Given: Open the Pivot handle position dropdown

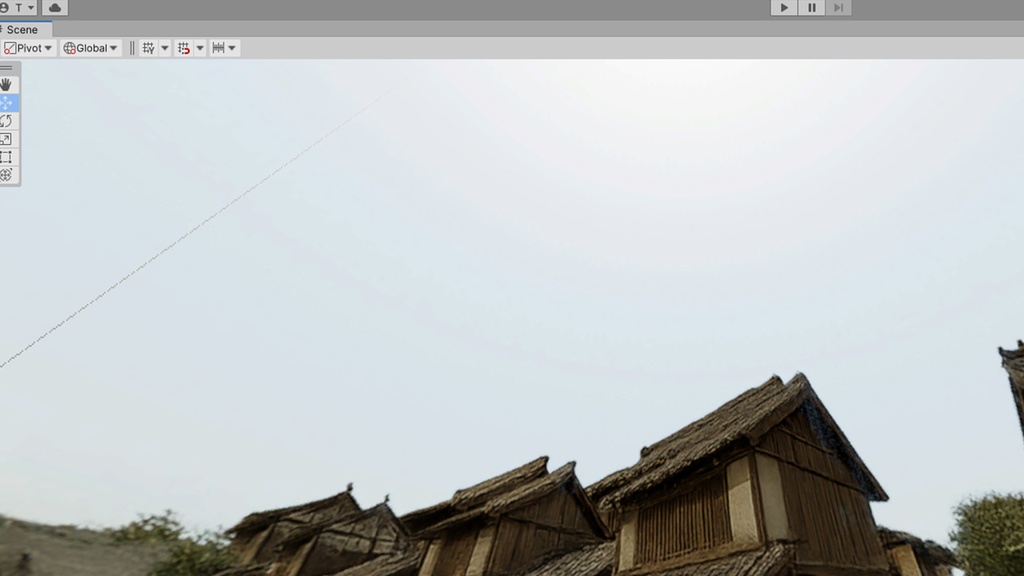Looking at the screenshot, I should [x=28, y=48].
